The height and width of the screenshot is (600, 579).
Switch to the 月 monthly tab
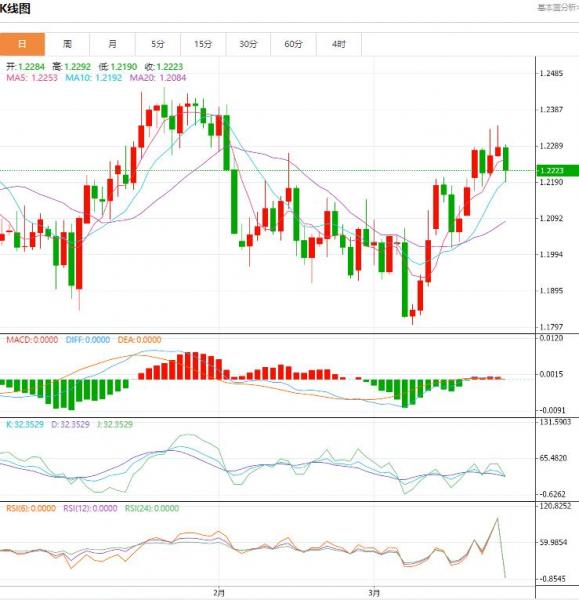113,44
